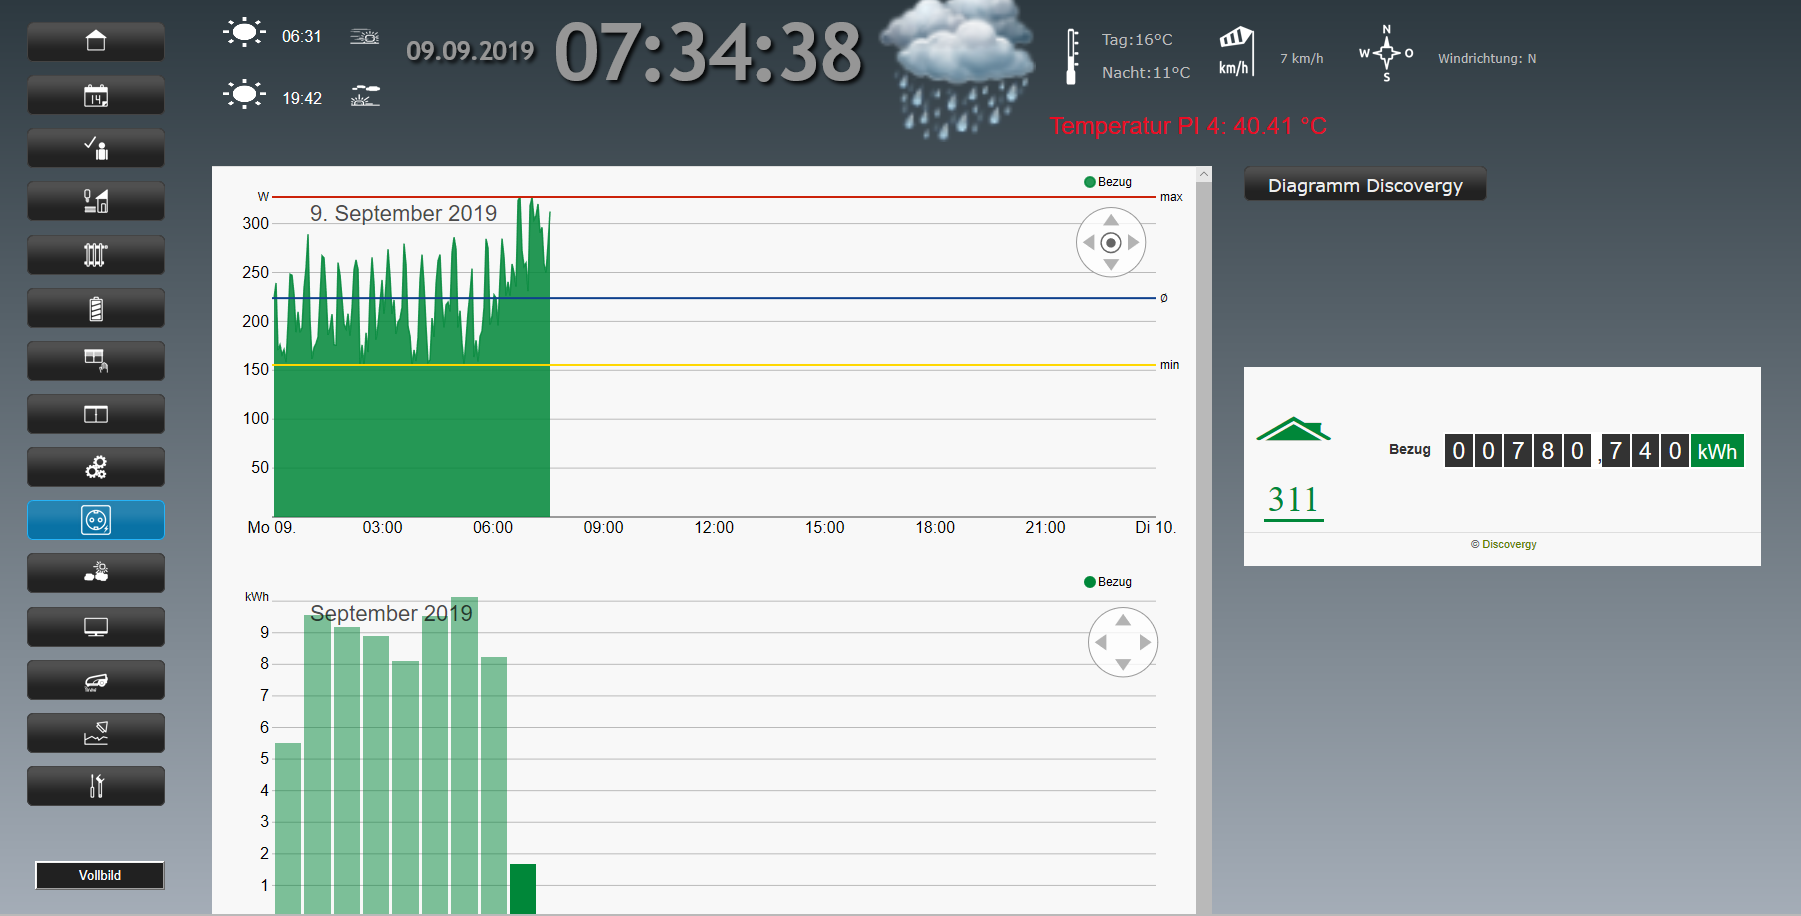
Task: Click down arrow on monthly chart navigator
Action: (x=1123, y=665)
